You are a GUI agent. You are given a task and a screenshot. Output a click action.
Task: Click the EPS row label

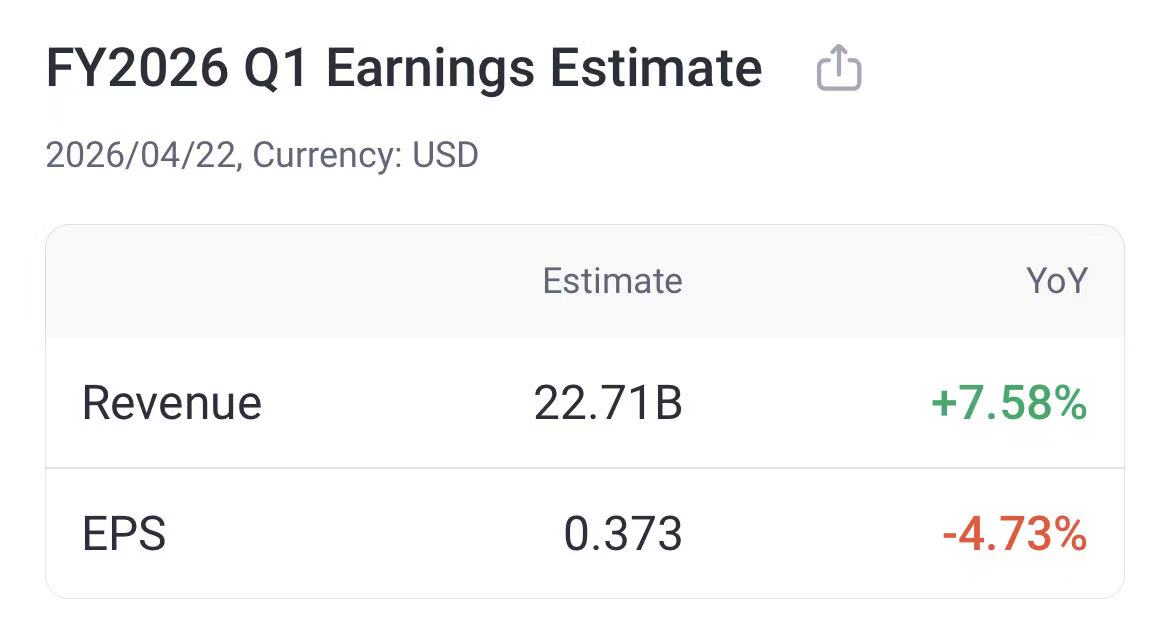126,535
